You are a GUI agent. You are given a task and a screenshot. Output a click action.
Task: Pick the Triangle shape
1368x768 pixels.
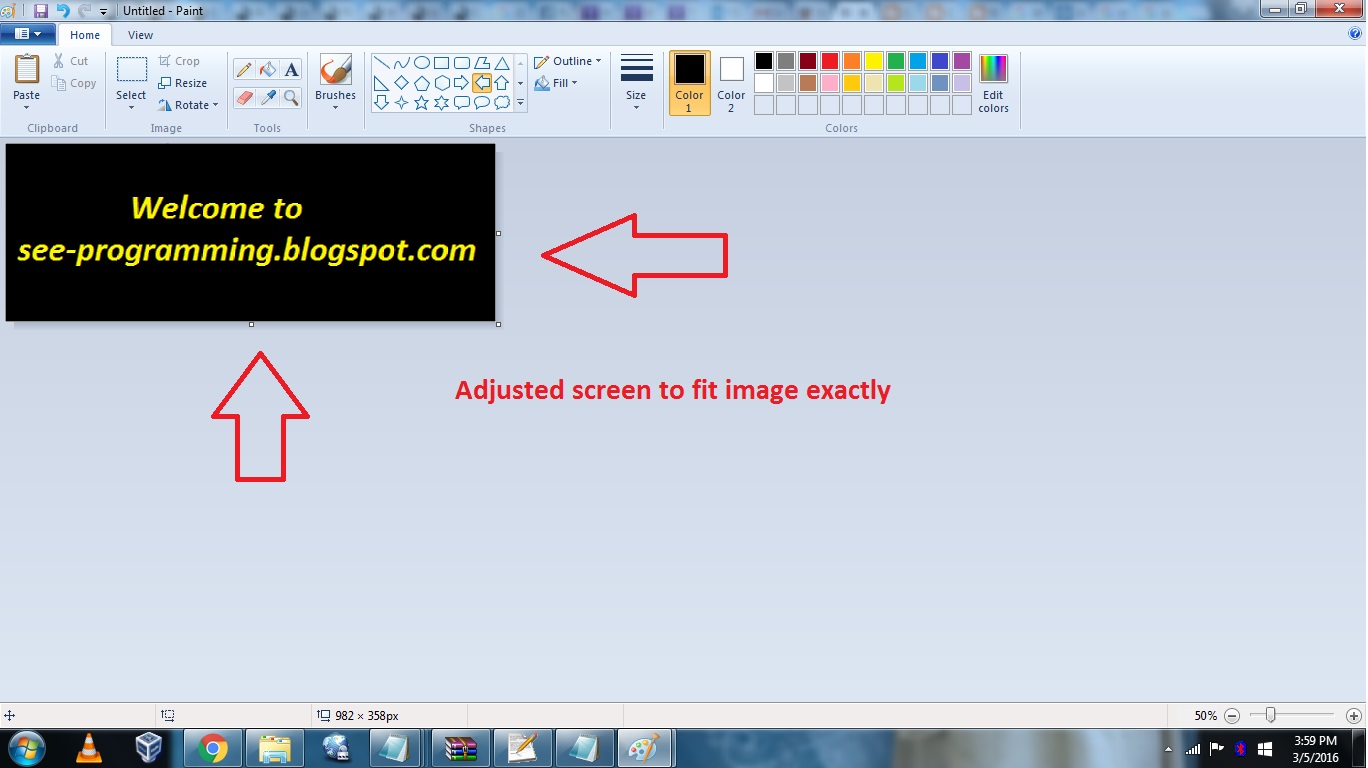pyautogui.click(x=501, y=63)
